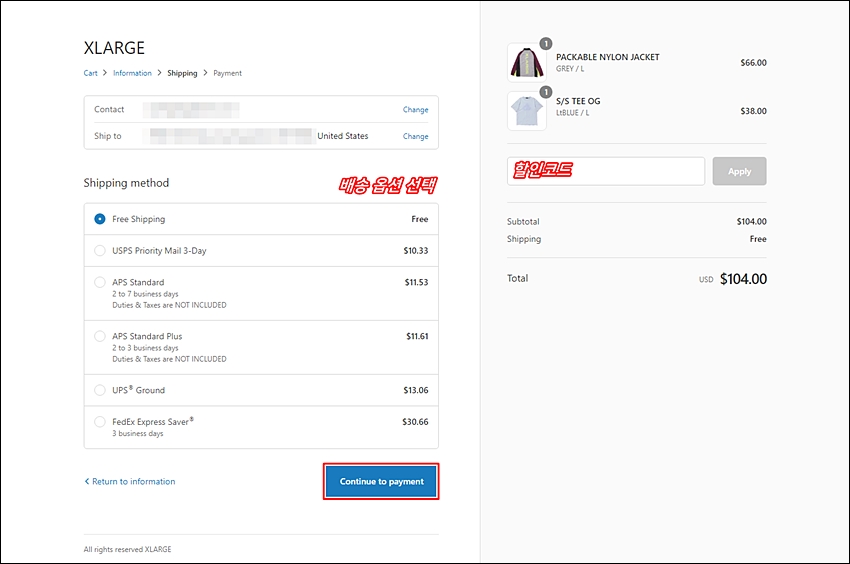Click quantity badge on nylon jacket

pyautogui.click(x=546, y=43)
